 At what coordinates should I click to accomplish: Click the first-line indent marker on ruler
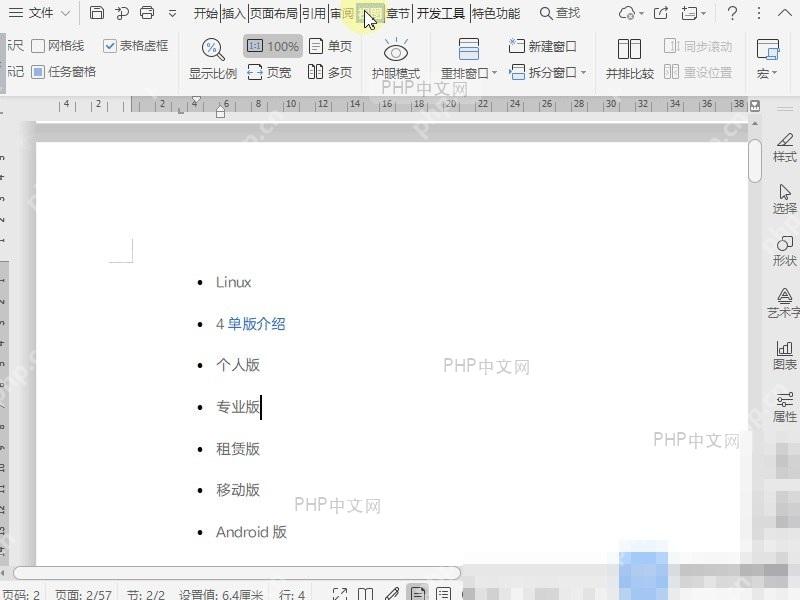pyautogui.click(x=196, y=99)
